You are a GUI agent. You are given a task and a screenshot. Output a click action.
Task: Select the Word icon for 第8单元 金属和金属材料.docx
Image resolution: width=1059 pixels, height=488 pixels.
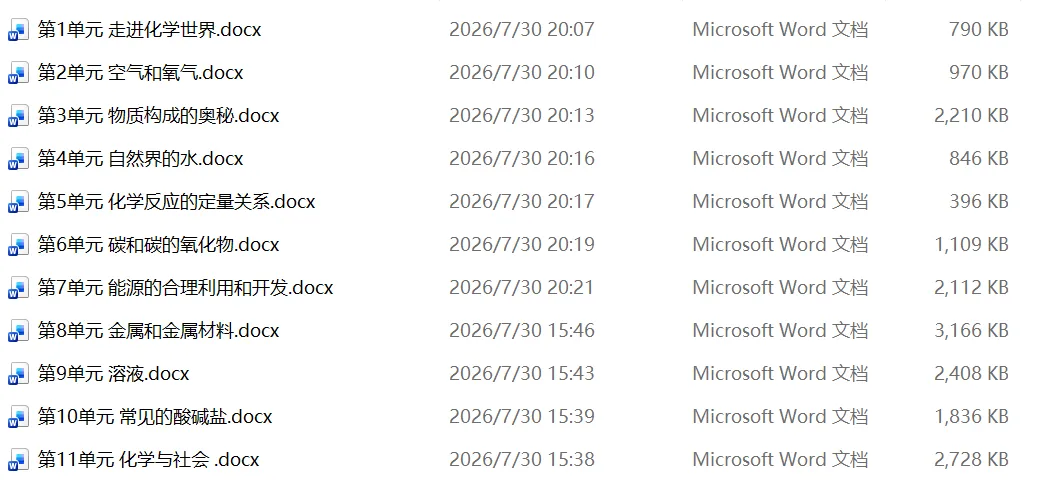pos(18,331)
